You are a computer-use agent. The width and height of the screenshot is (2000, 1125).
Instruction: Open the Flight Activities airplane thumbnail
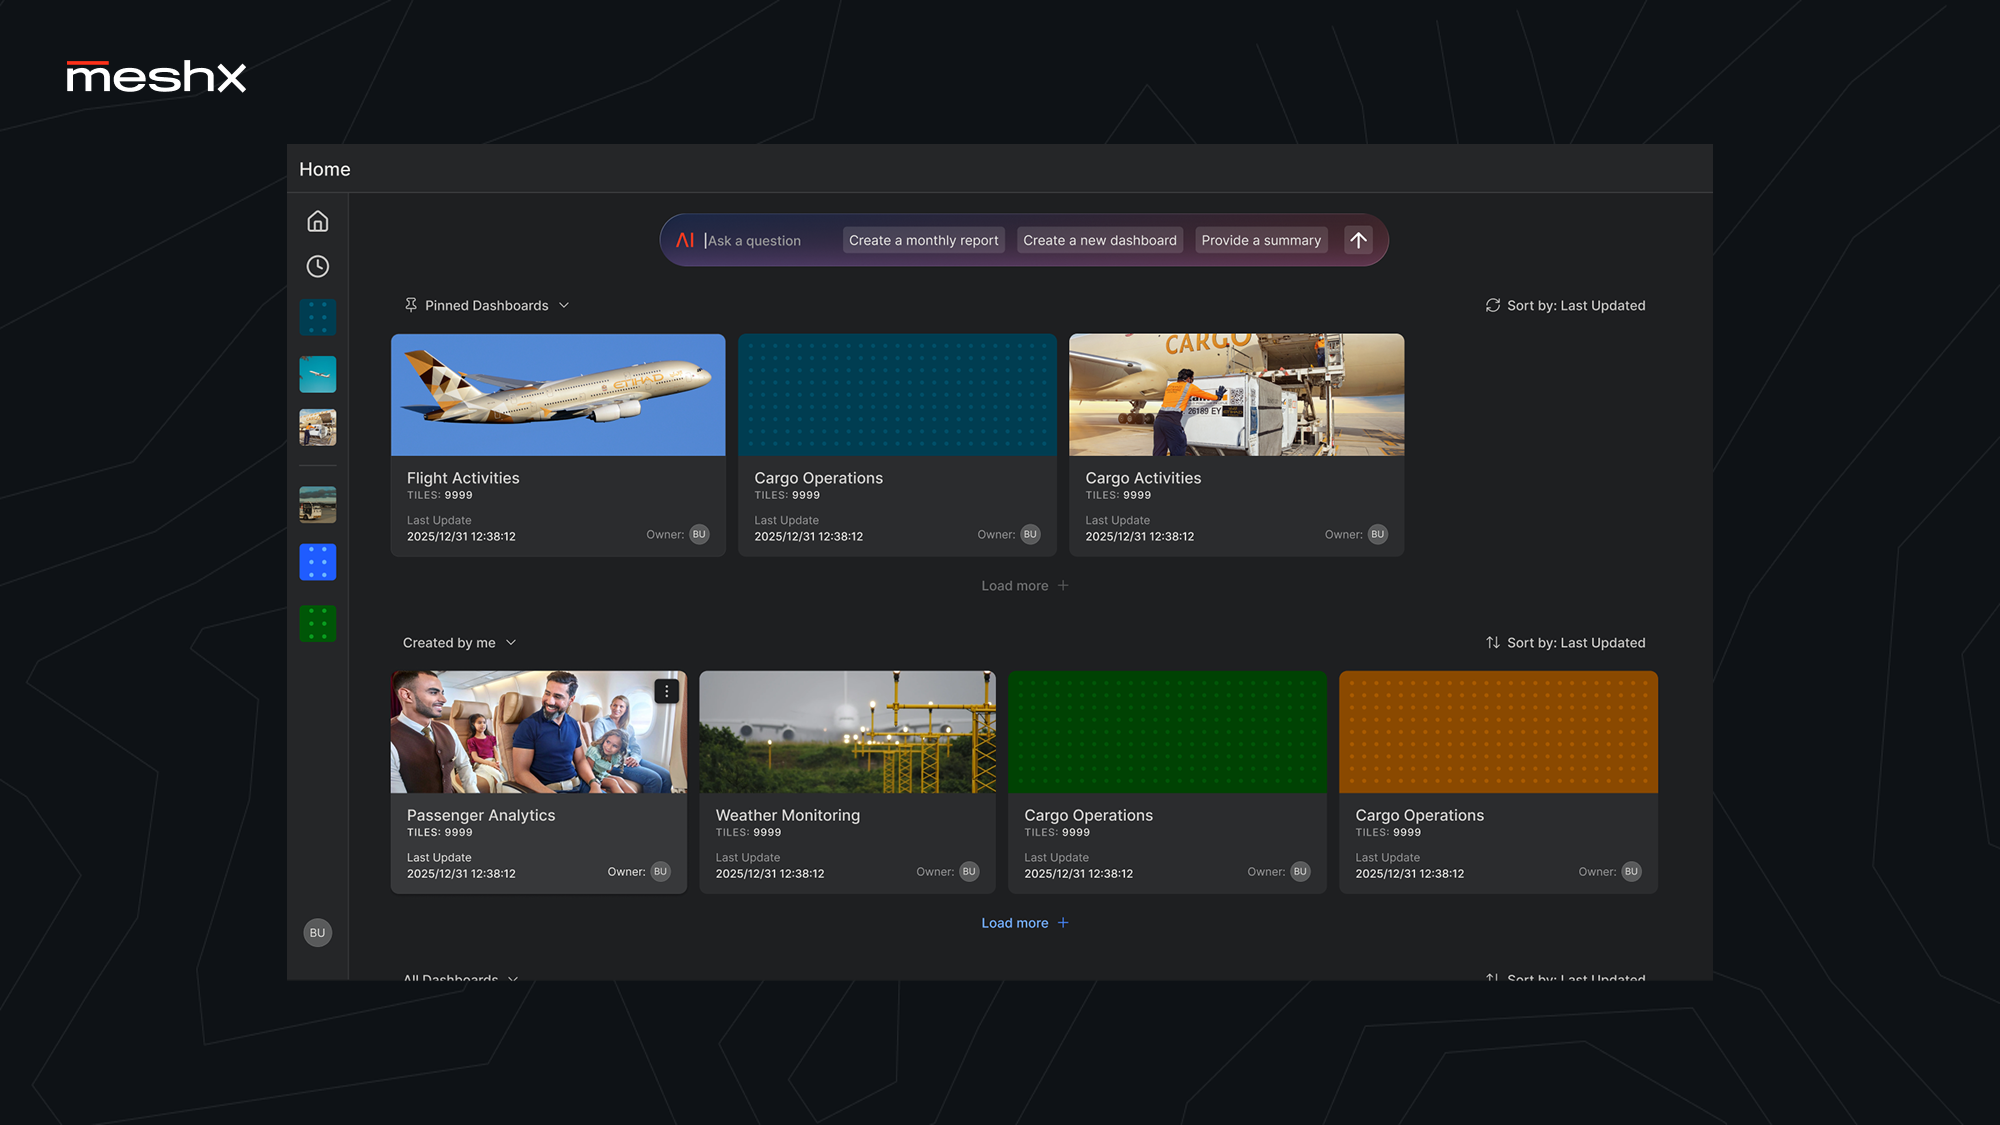558,395
